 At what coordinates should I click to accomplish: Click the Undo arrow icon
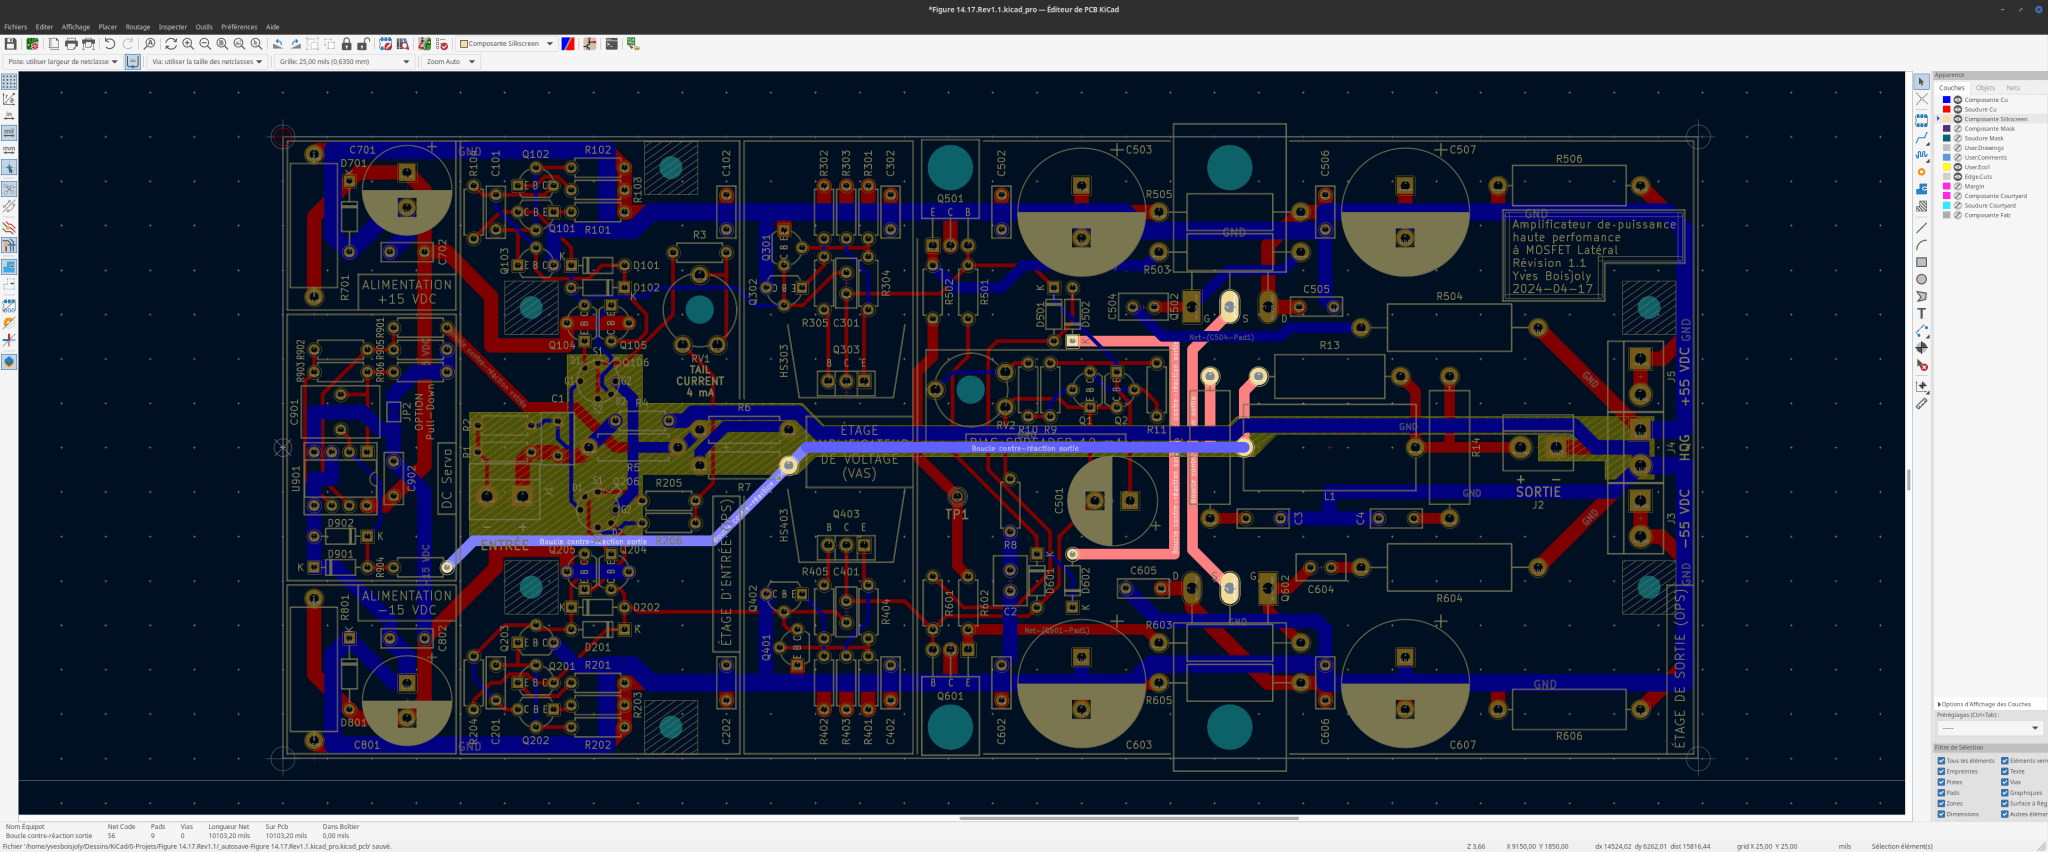point(110,44)
